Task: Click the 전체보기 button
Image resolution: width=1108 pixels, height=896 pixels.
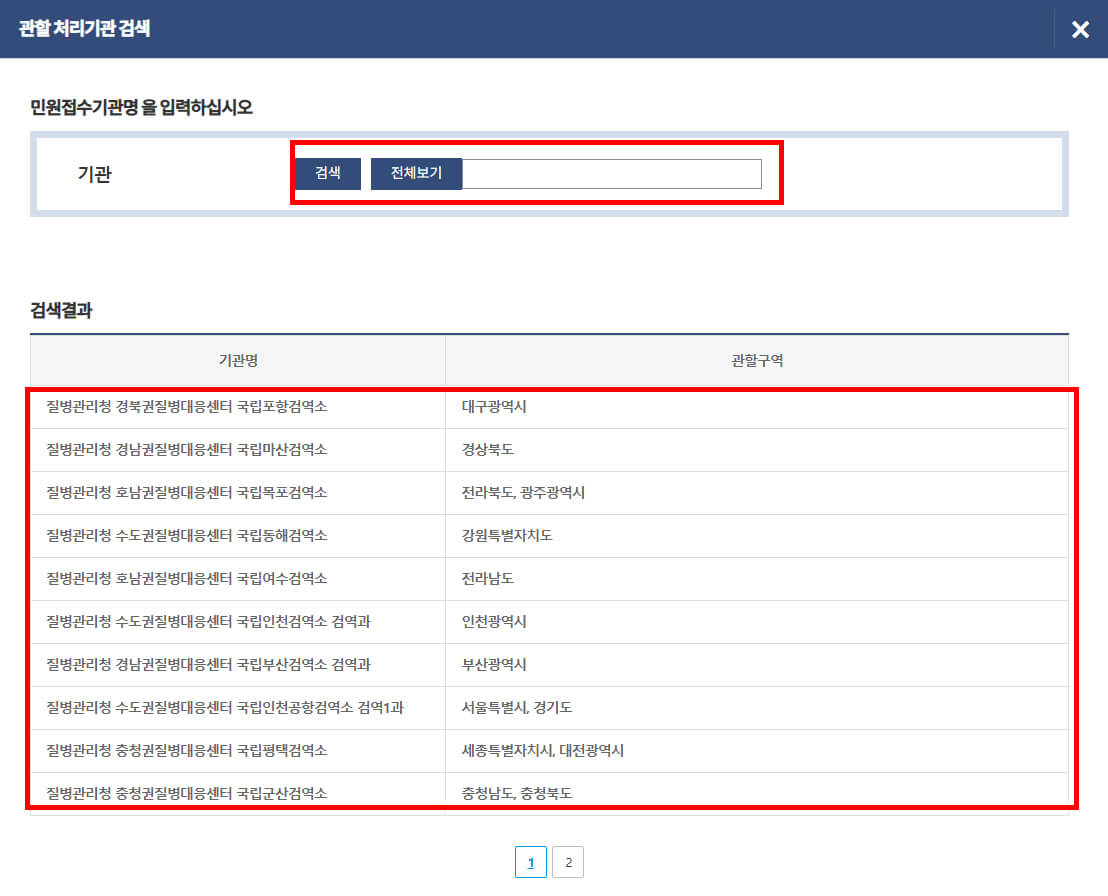Action: point(416,173)
